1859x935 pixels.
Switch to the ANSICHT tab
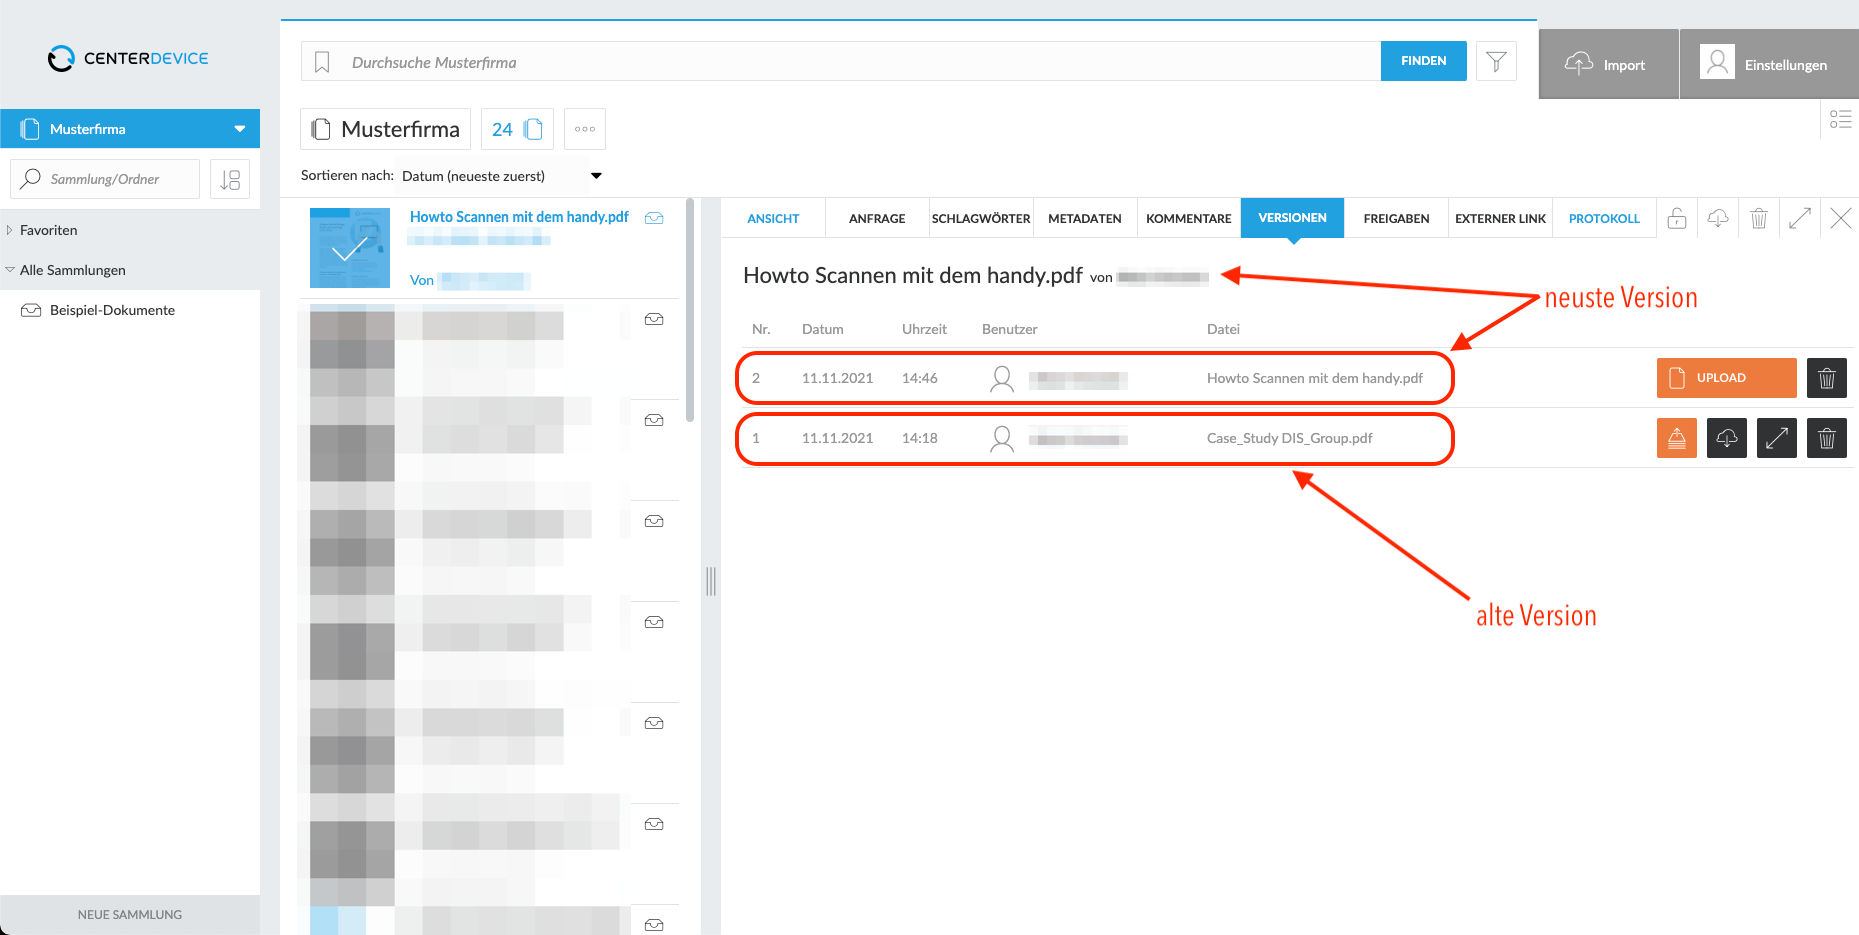[x=773, y=218]
